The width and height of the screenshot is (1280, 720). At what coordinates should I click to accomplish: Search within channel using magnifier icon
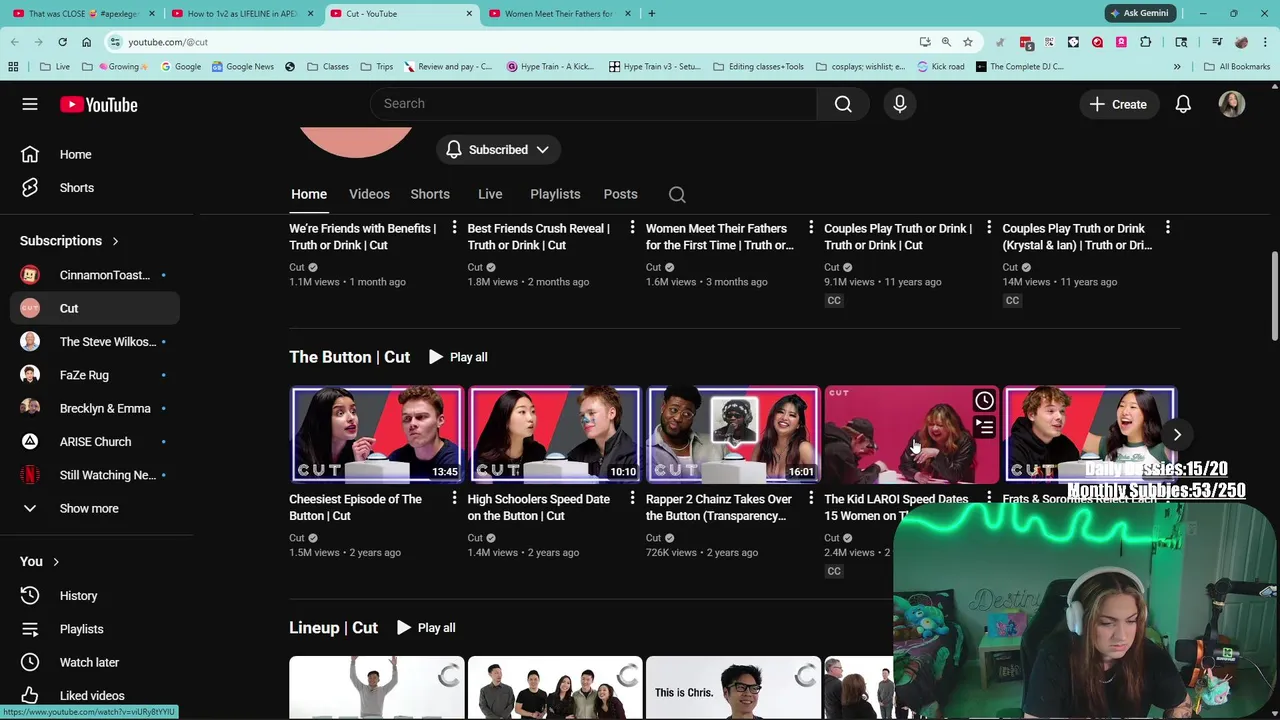point(677,194)
